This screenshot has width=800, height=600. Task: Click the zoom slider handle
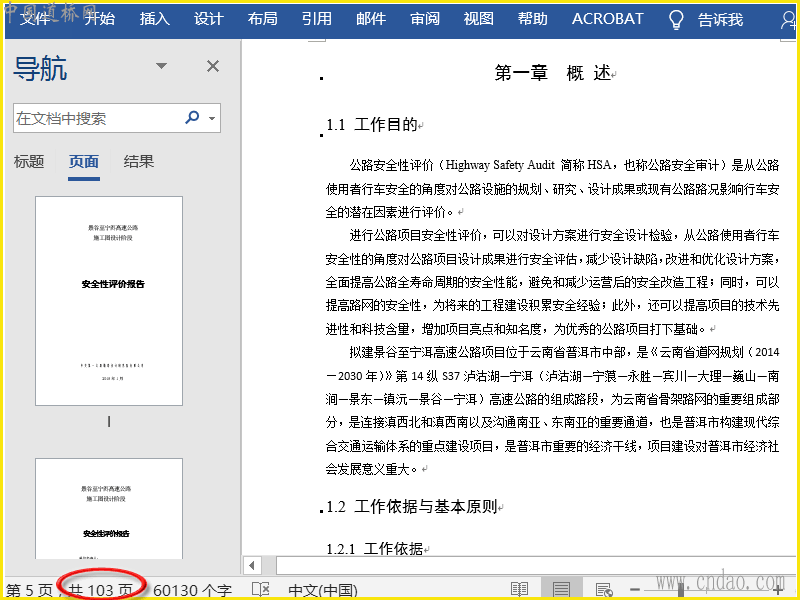[681, 590]
